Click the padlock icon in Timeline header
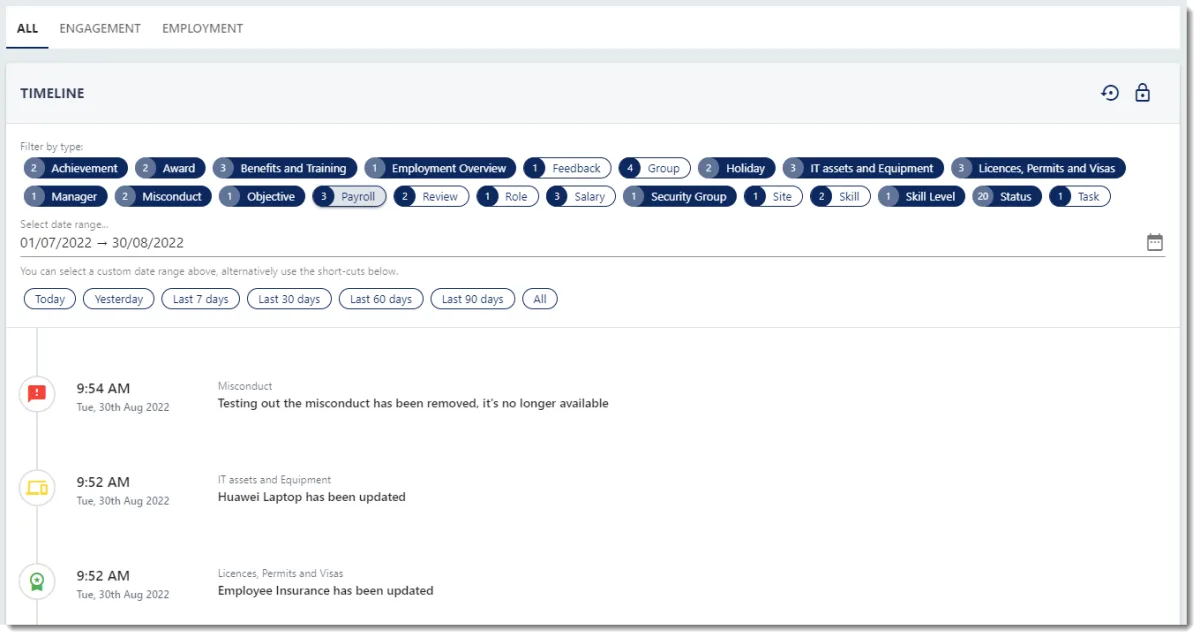The width and height of the screenshot is (1200, 638). point(1142,93)
